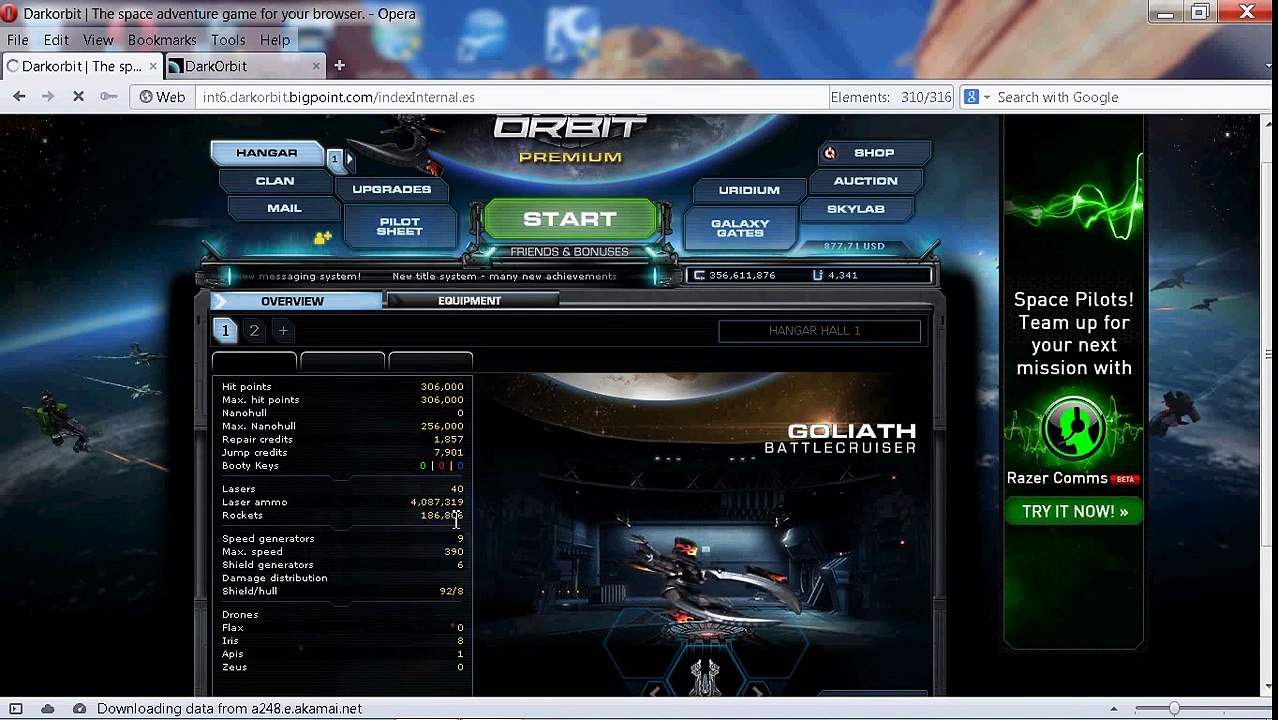This screenshot has height=720, width=1278.
Task: Select hangar slot 1
Action: [x=225, y=330]
